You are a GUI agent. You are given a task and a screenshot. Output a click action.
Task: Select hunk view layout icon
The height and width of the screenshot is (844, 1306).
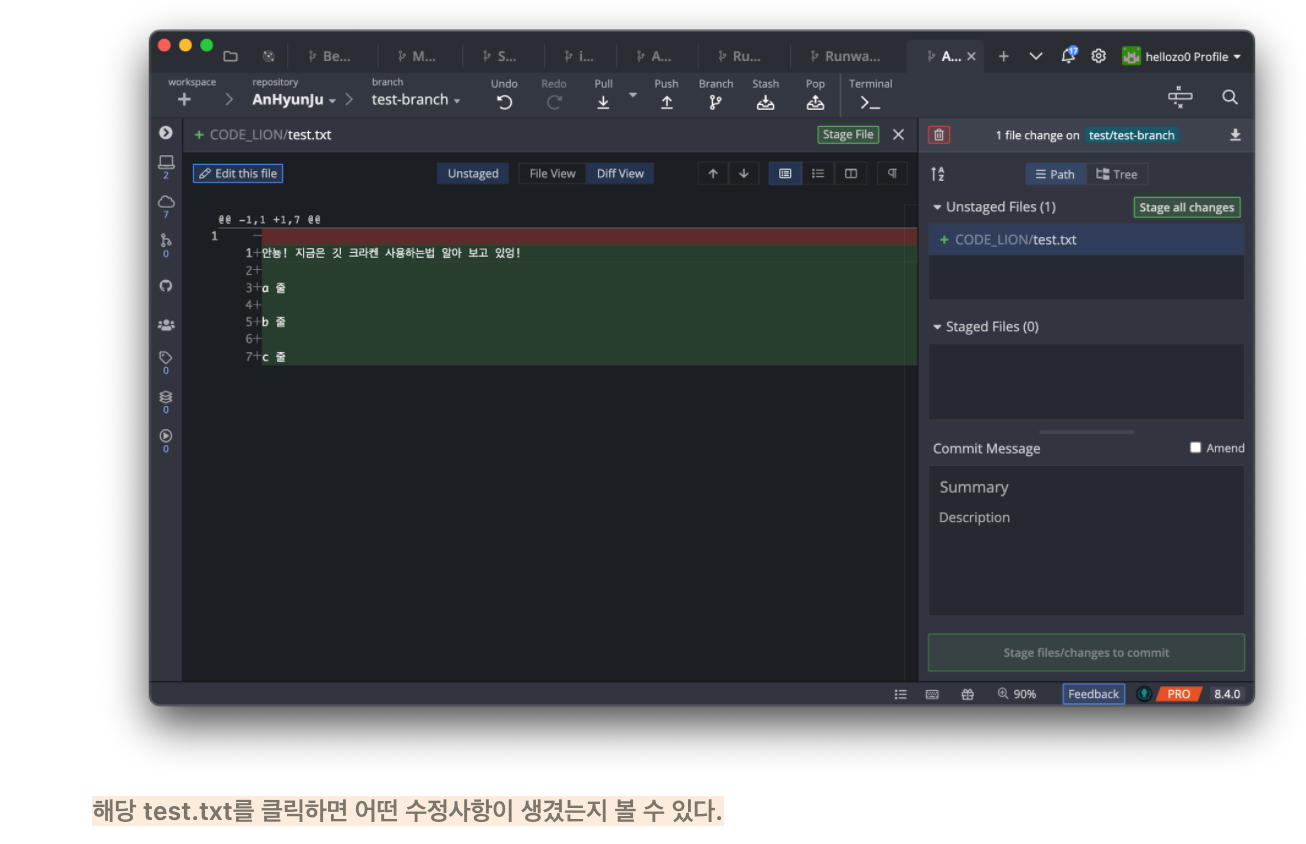coord(785,173)
